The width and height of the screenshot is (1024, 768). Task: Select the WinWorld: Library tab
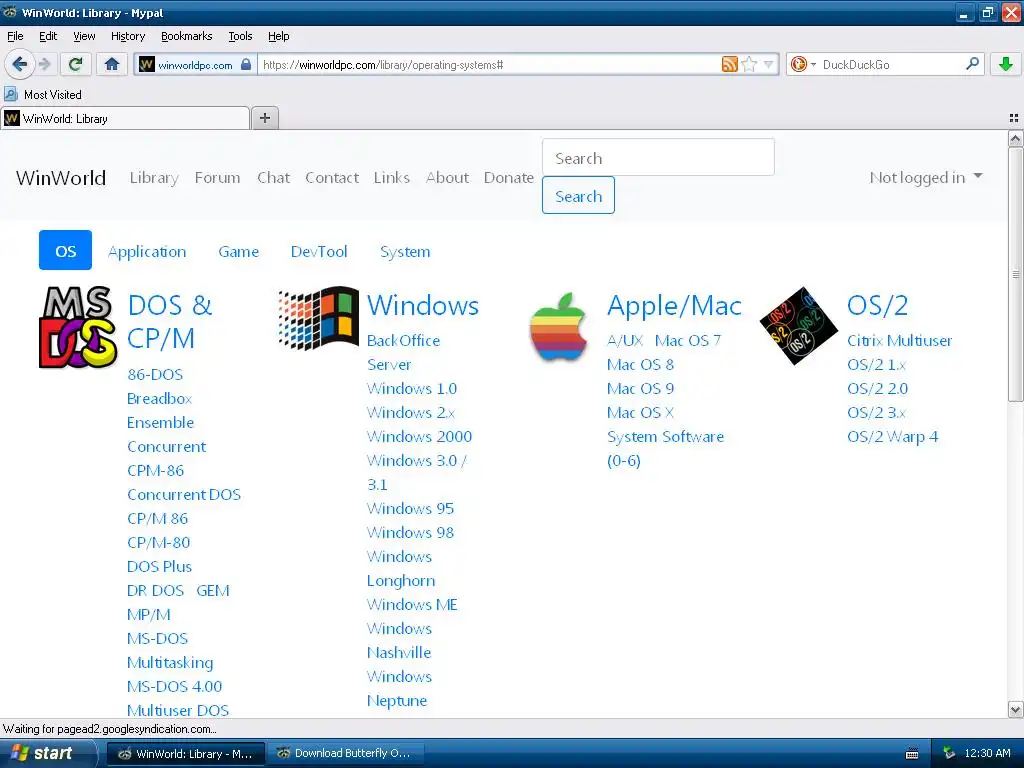(125, 118)
